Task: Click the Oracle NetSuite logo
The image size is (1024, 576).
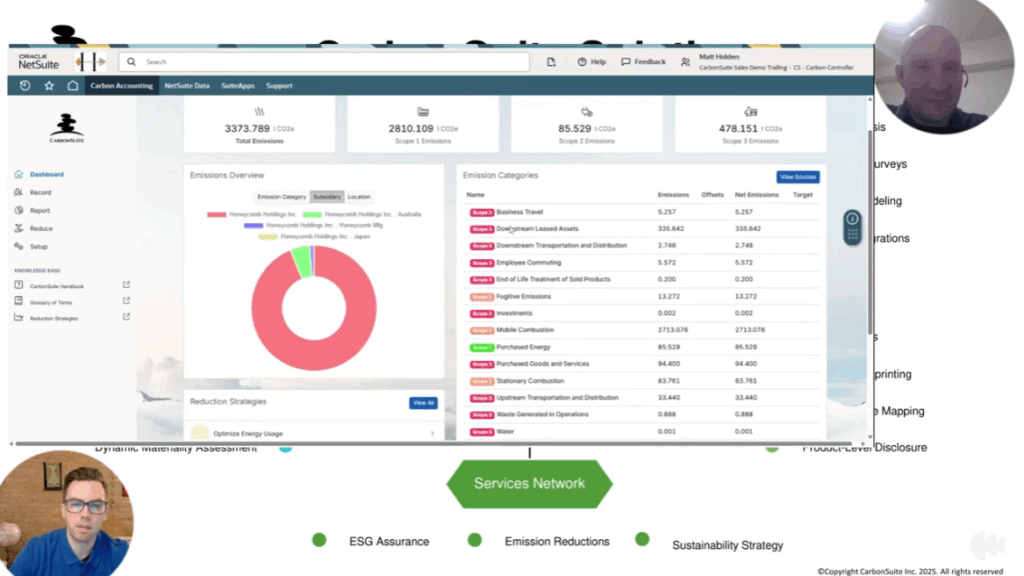Action: tap(39, 61)
